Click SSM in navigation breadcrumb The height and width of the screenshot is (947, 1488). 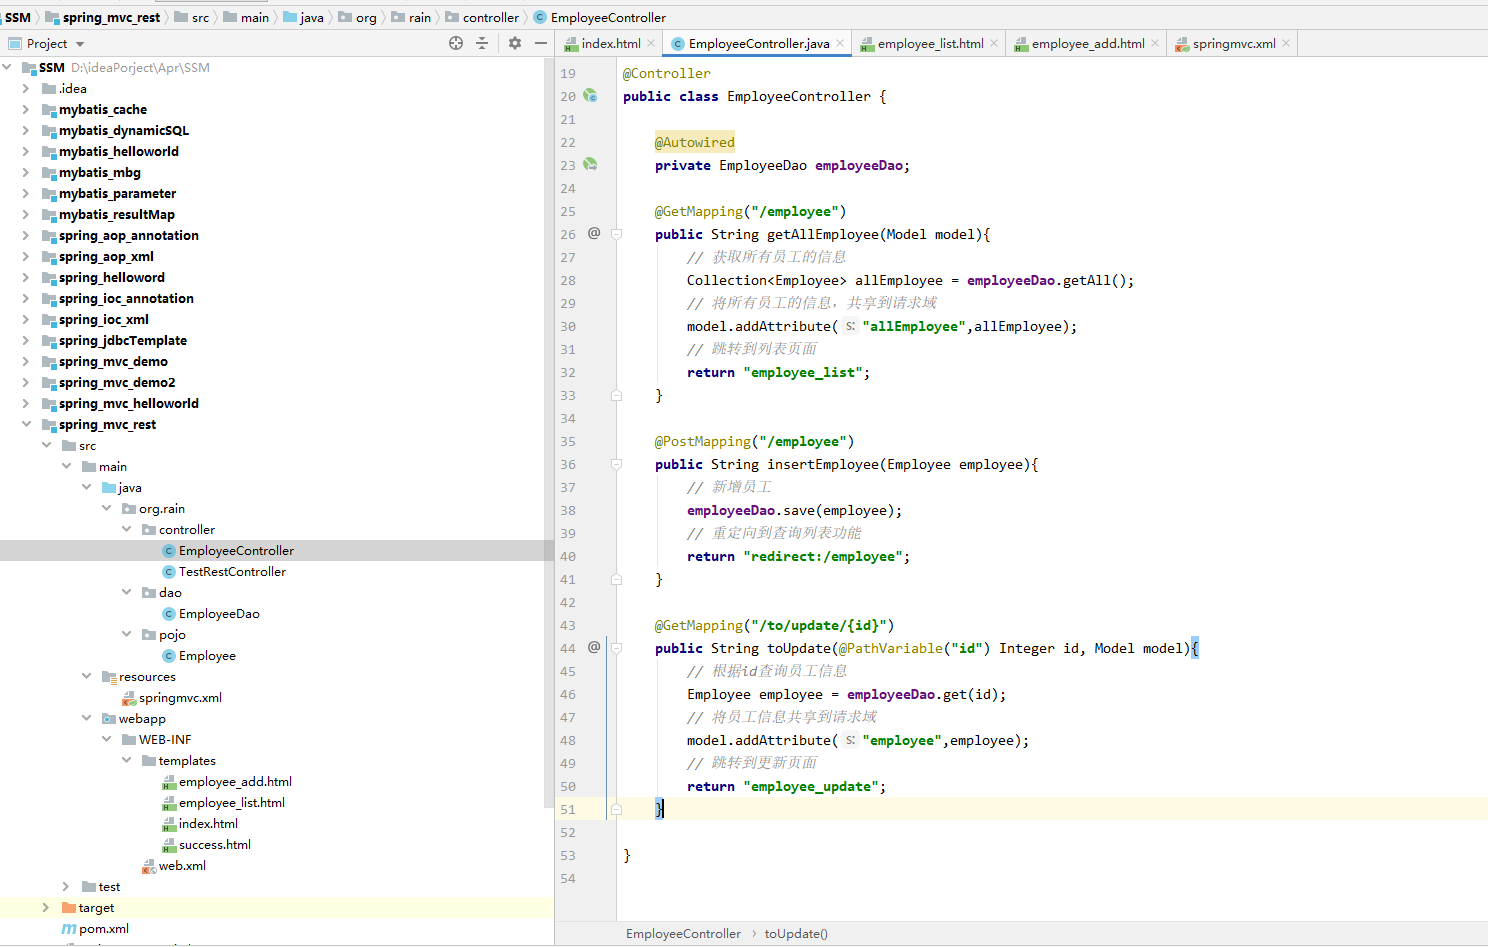[x=18, y=17]
